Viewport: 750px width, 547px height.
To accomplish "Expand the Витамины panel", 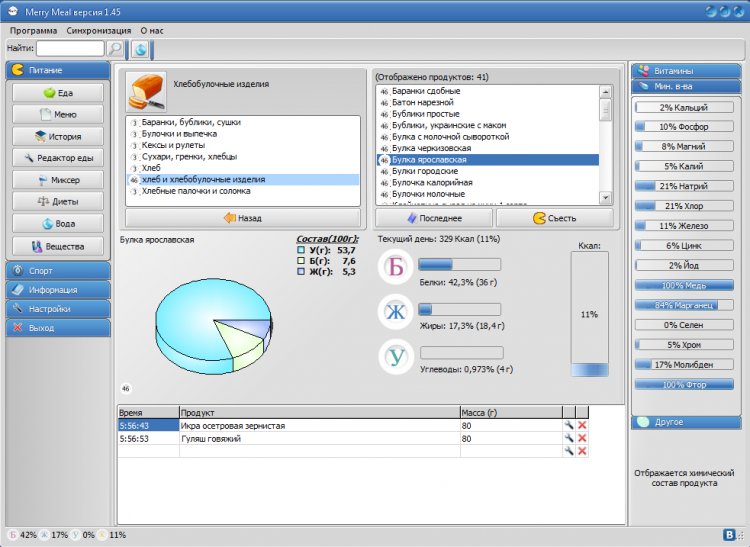I will click(686, 71).
